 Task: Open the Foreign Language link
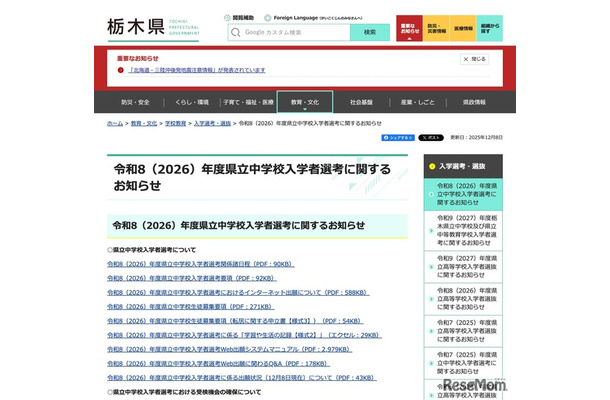tap(313, 18)
